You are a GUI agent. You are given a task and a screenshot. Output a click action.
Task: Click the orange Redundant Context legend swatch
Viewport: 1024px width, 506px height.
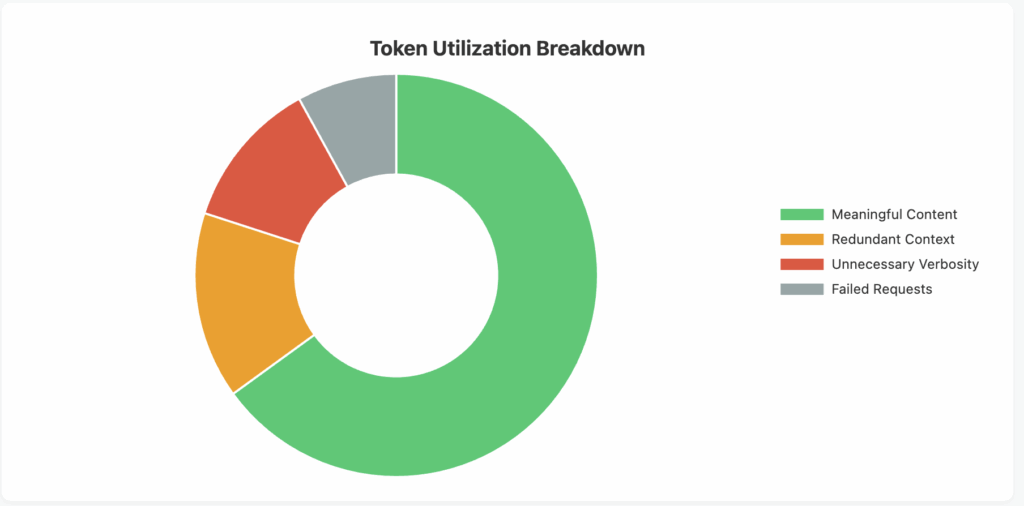tap(801, 240)
